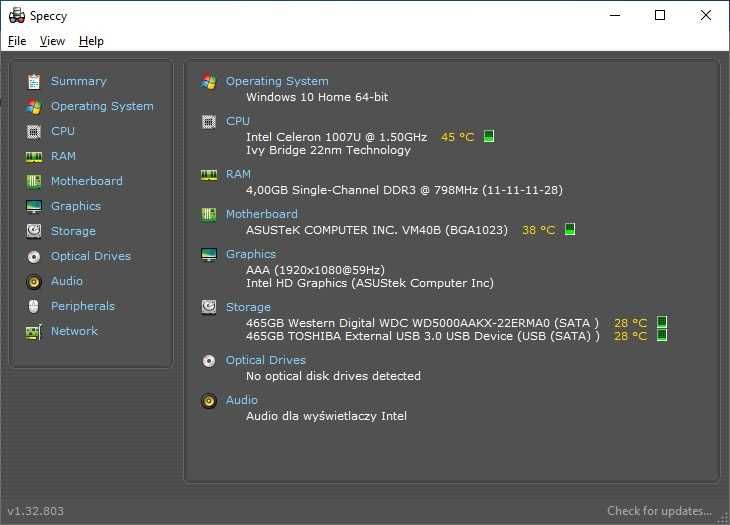
Task: Click the Motherboard icon in summary panel
Action: (209, 215)
